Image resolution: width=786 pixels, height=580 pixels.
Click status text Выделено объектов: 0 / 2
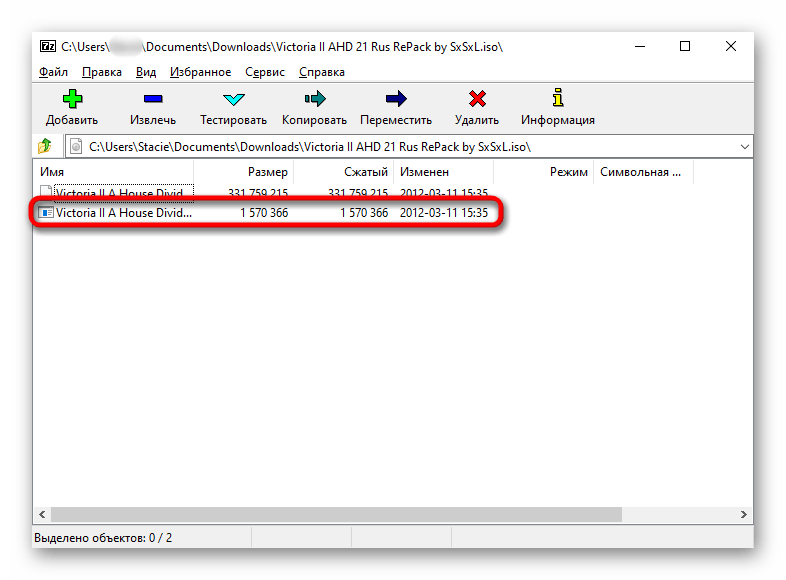point(103,538)
